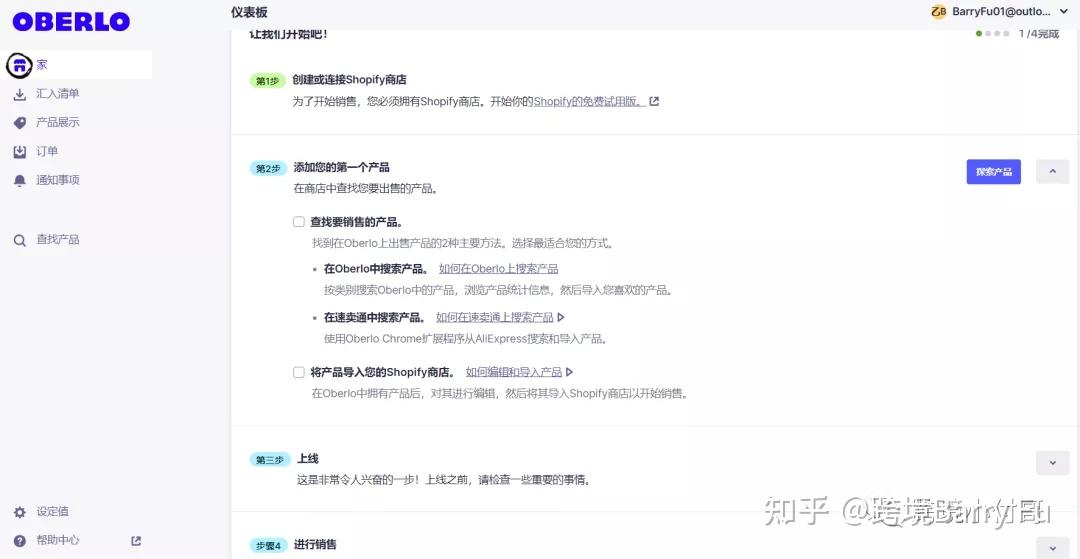Click the 第2步 badge
This screenshot has width=1080, height=559.
[x=268, y=168]
